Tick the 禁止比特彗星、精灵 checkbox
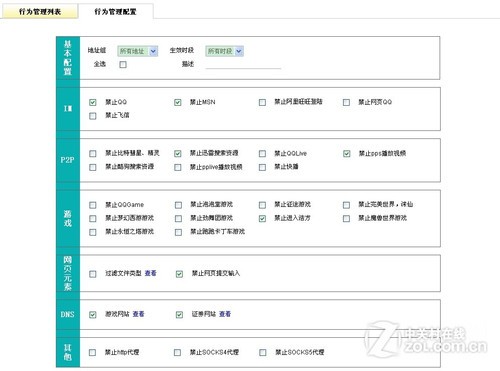This screenshot has height=371, width=500. 93,153
